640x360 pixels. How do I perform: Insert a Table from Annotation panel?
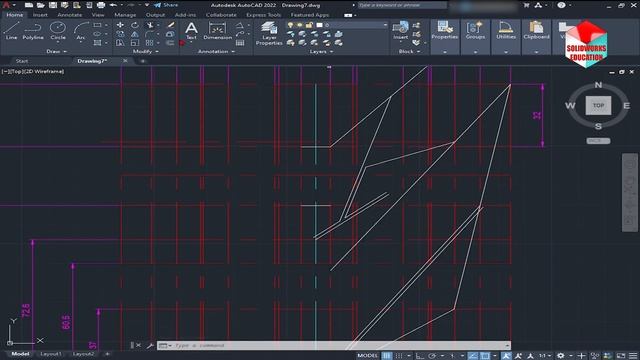click(x=240, y=43)
